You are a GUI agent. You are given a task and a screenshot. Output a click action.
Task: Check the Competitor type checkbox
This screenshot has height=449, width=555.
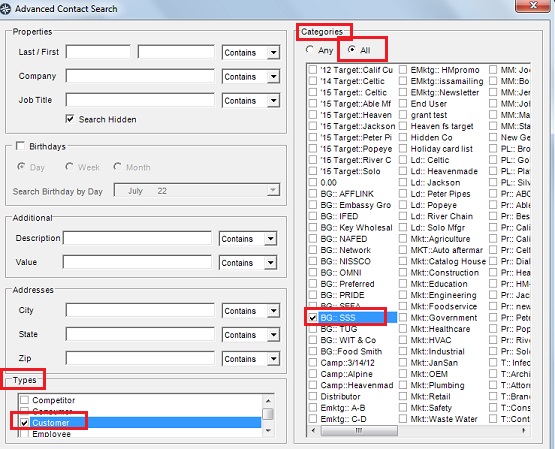(24, 400)
